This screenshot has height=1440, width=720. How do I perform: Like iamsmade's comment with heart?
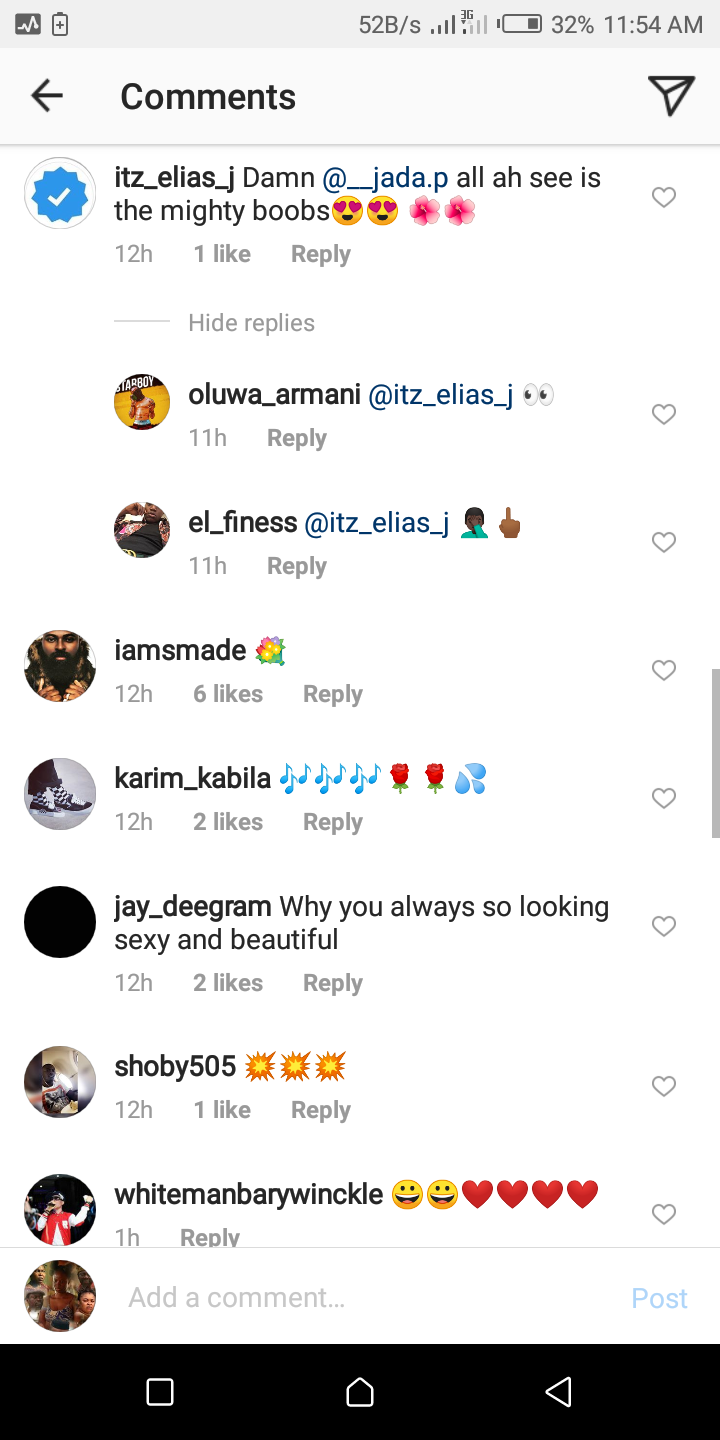click(x=664, y=670)
